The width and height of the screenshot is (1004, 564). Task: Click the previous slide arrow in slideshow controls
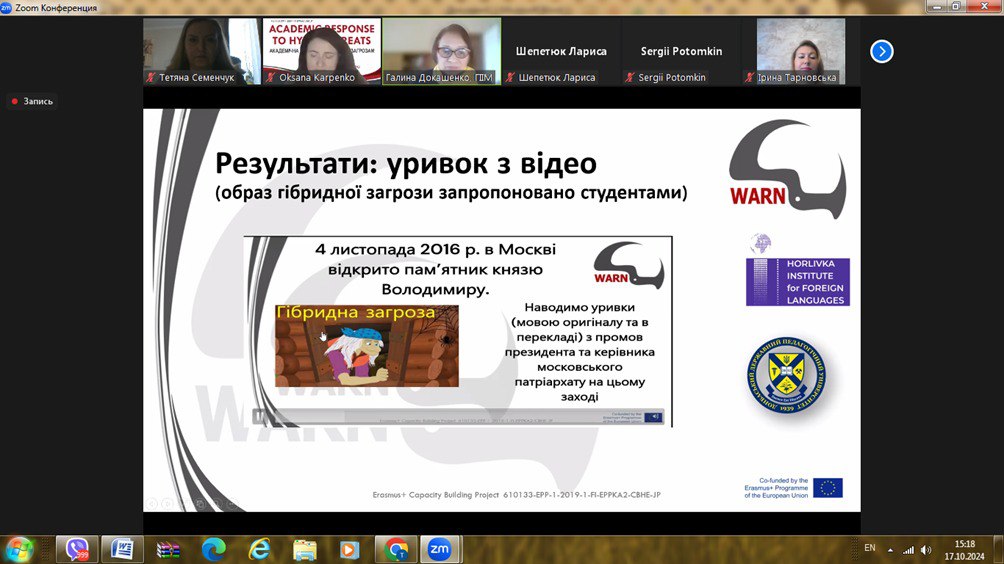pos(152,504)
